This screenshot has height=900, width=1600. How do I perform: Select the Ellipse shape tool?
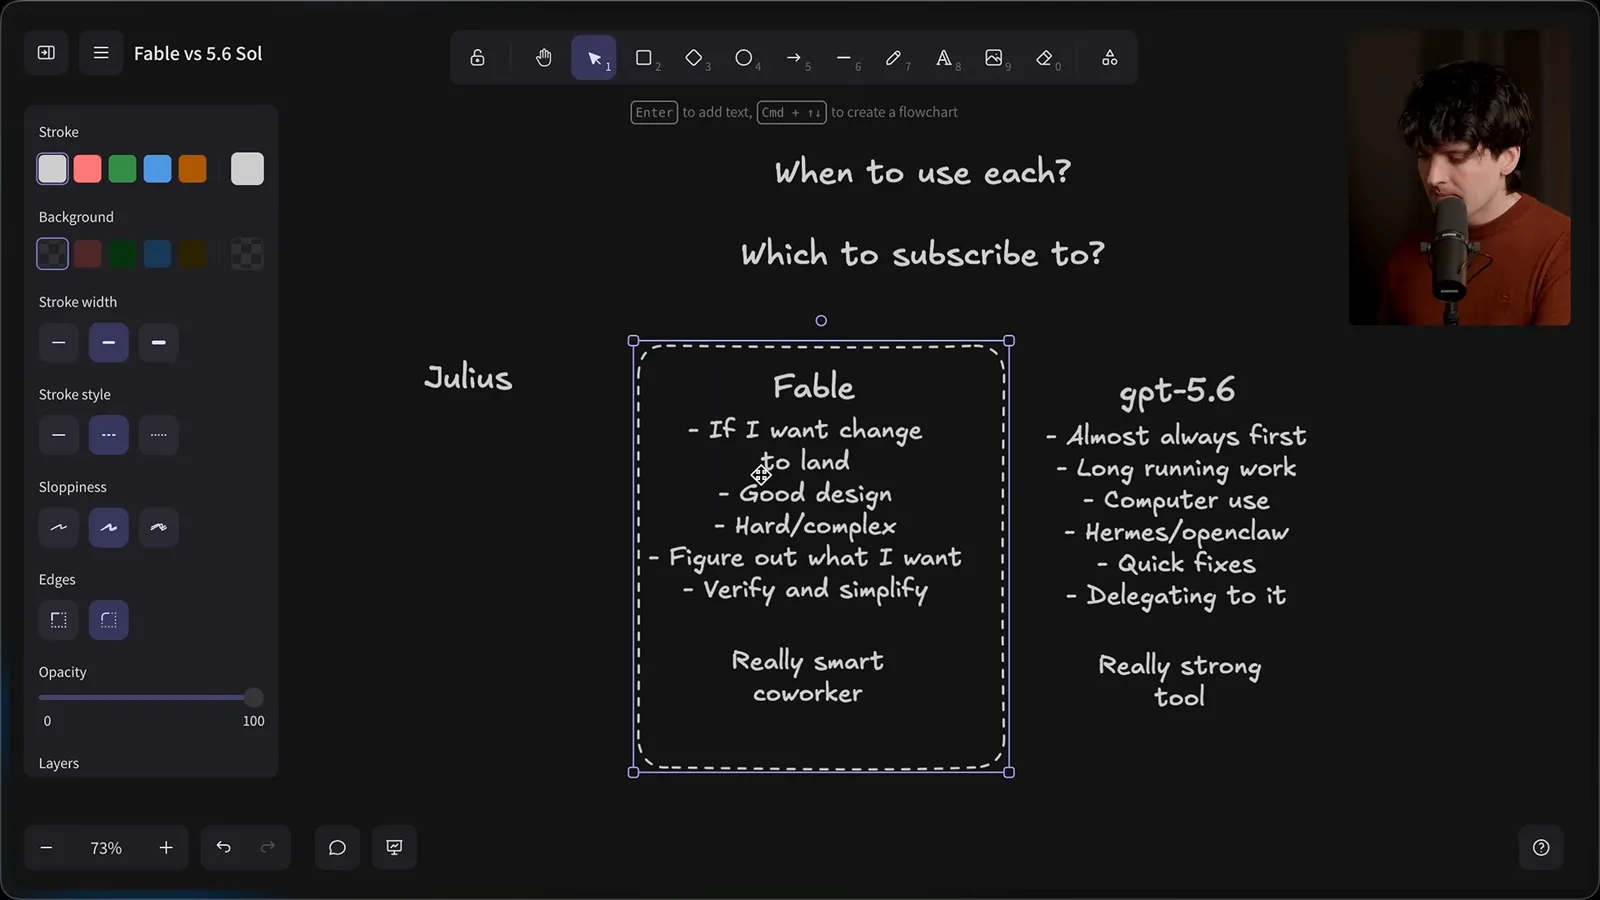[x=744, y=58]
